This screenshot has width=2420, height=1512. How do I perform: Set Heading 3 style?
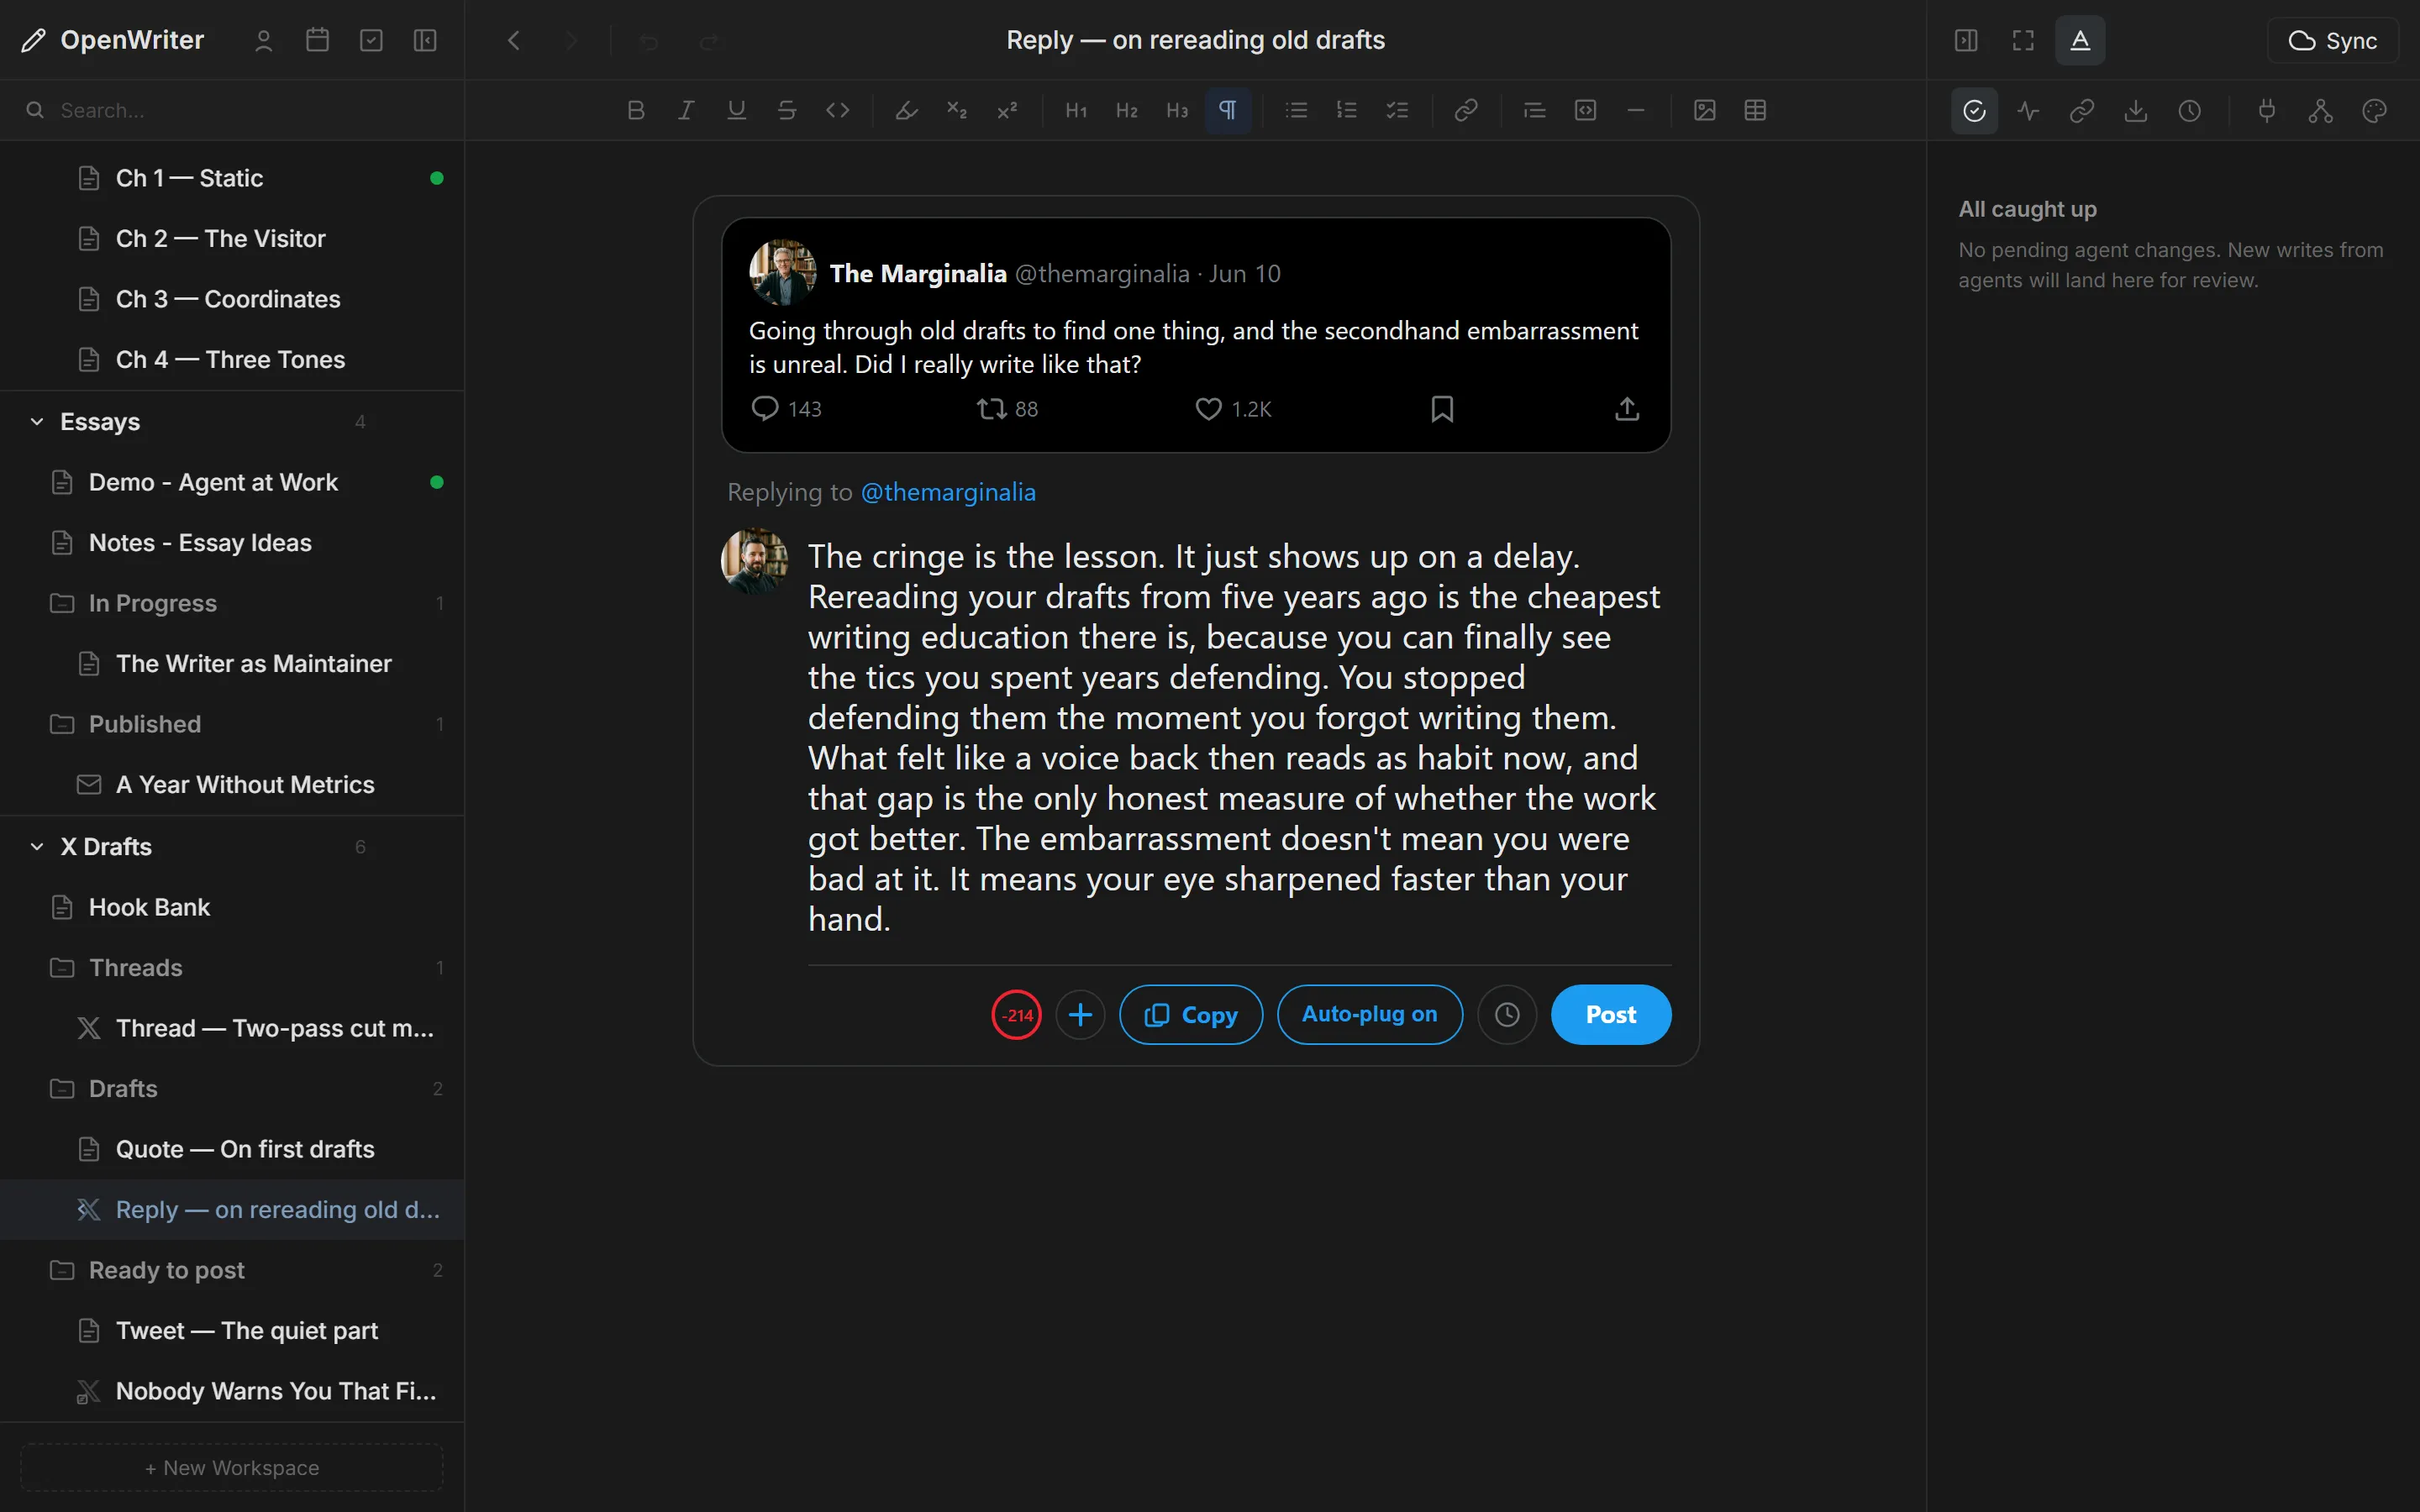1177,110
